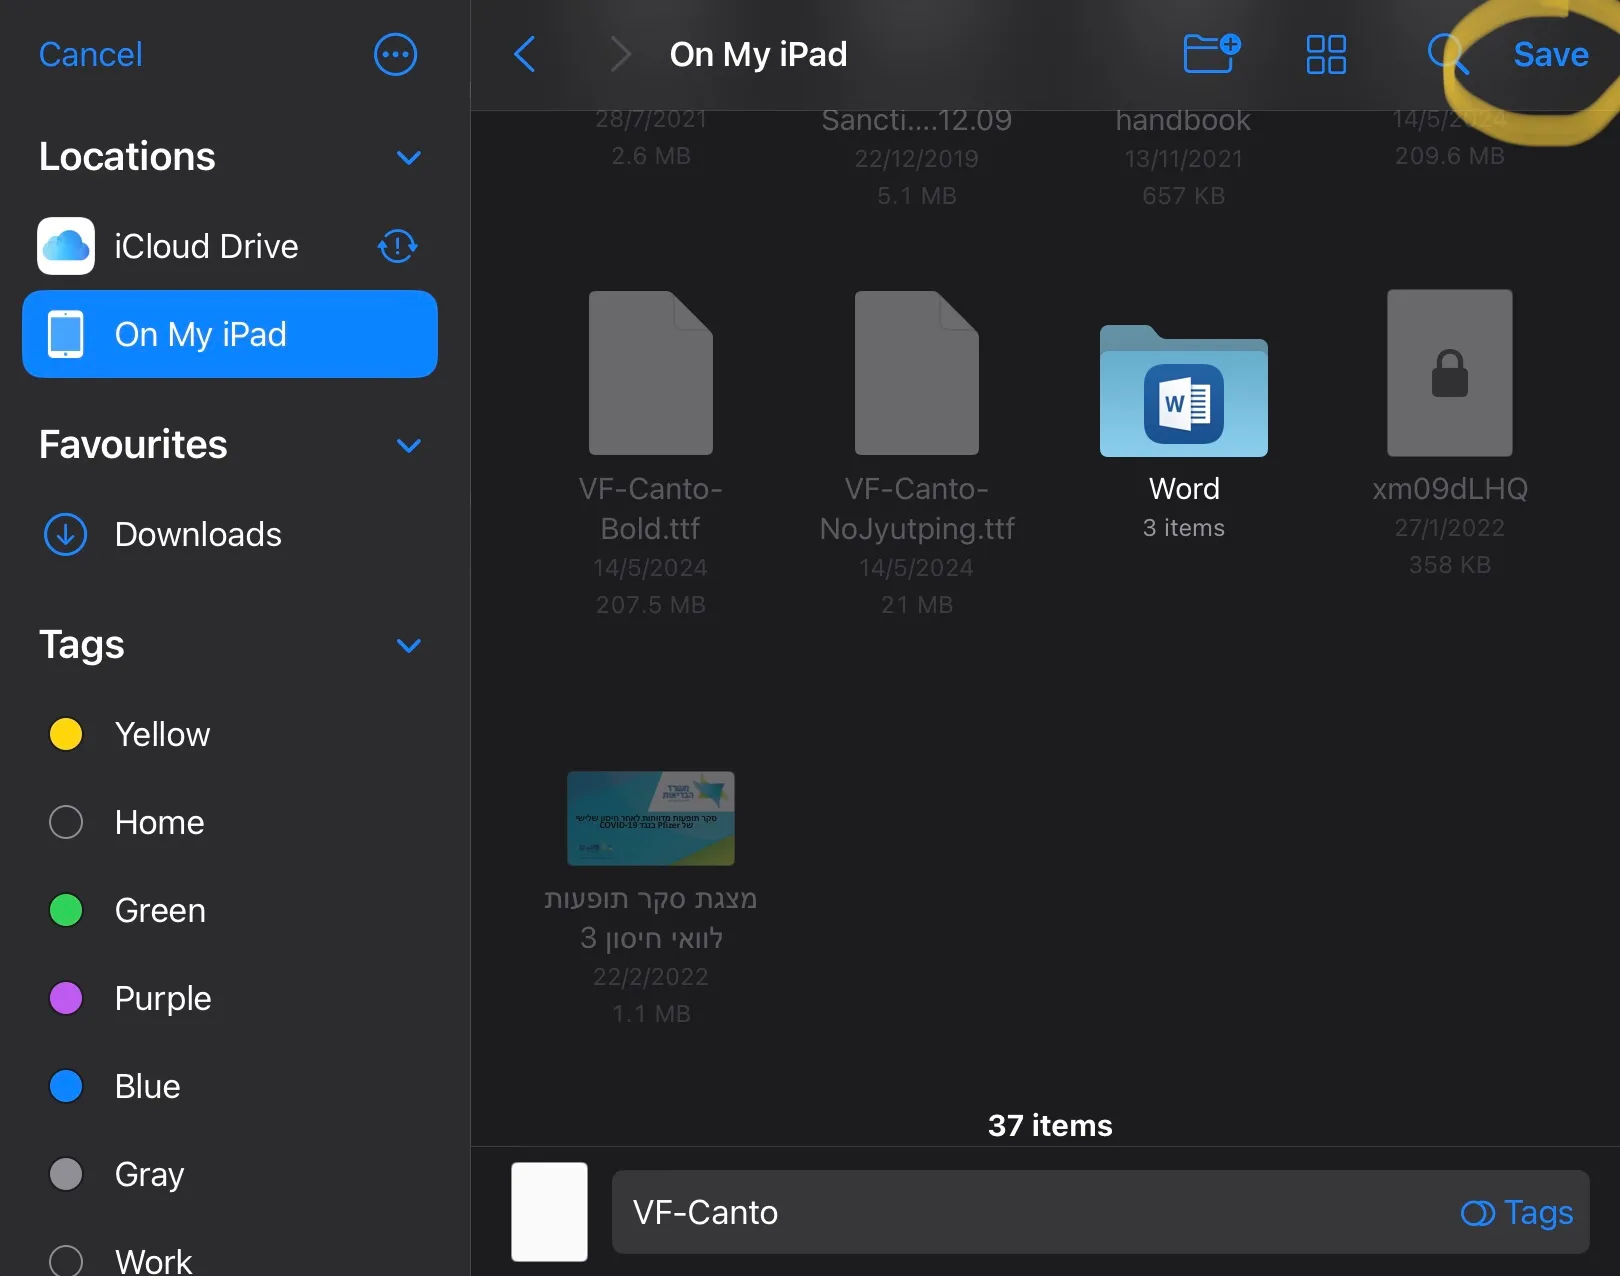The height and width of the screenshot is (1276, 1620).
Task: Go forward using the right chevron
Action: coord(620,54)
